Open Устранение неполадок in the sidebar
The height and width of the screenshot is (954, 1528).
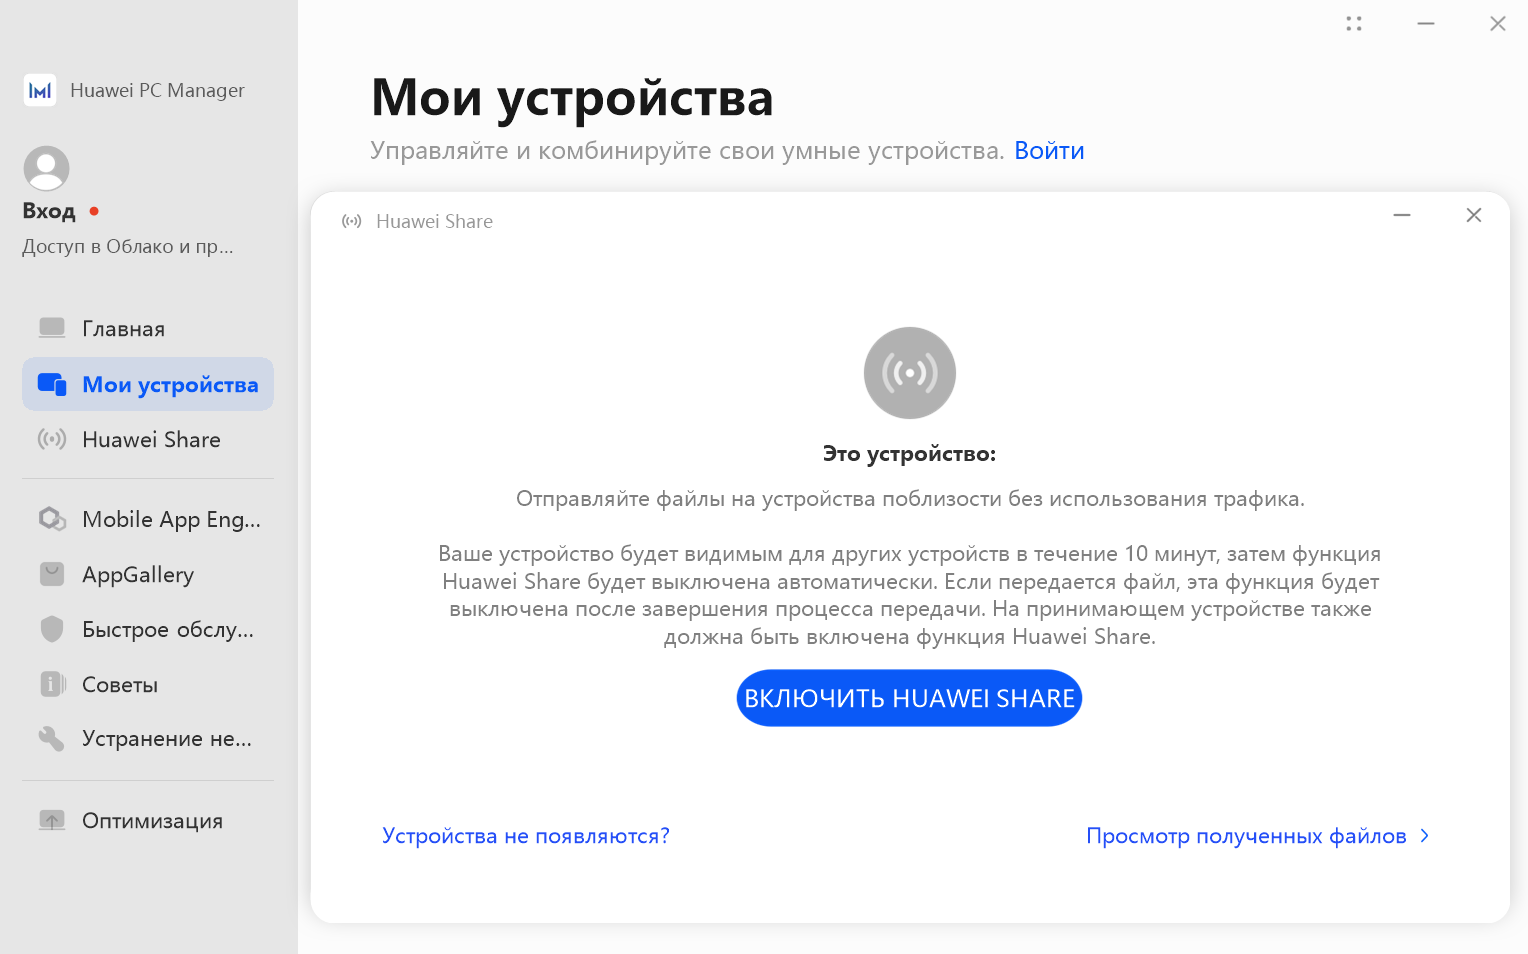(x=148, y=738)
